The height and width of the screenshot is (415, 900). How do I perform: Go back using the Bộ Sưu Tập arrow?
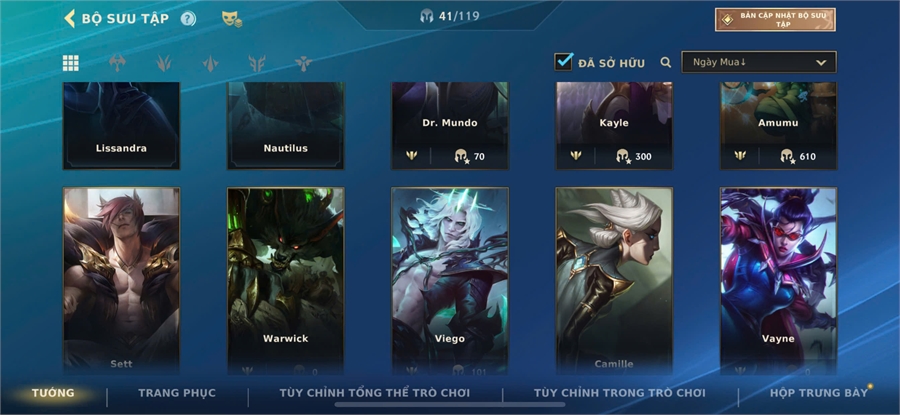69,18
